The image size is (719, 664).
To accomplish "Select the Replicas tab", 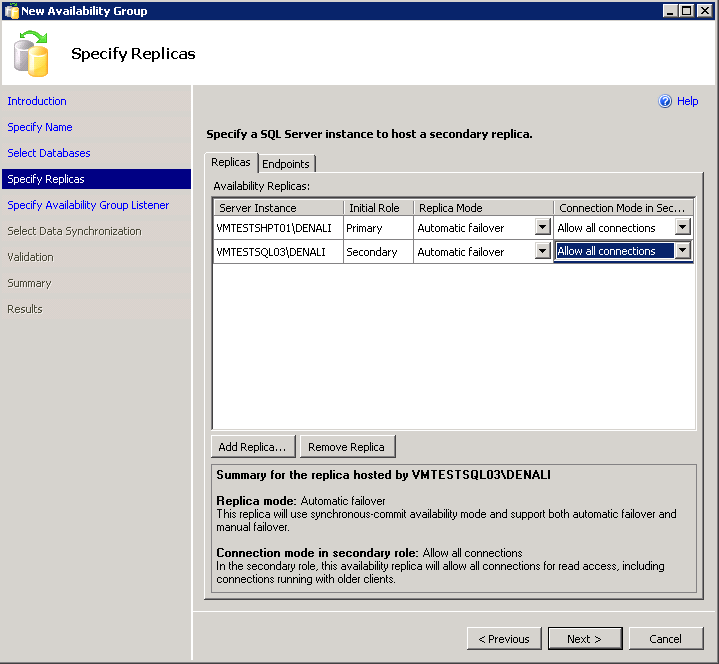I will [231, 162].
